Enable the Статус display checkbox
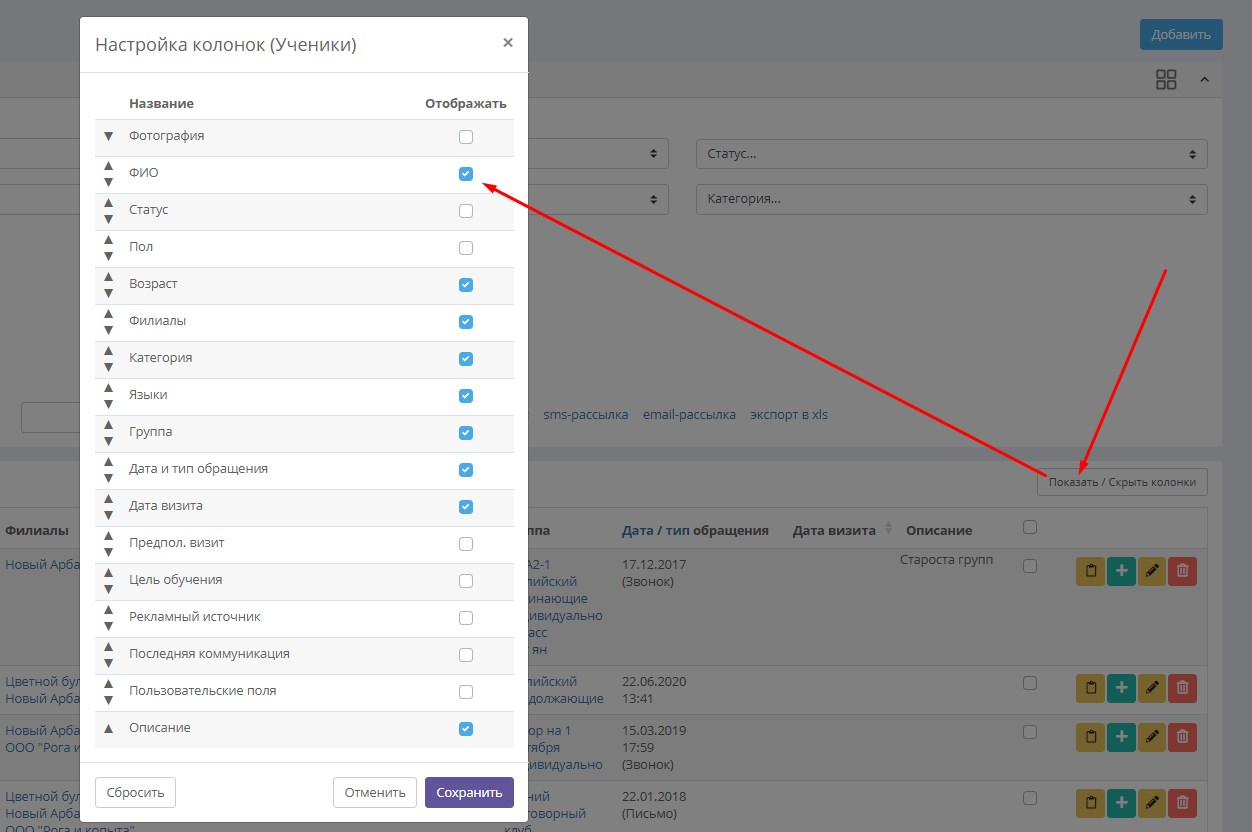Viewport: 1252px width, 832px height. [x=466, y=211]
